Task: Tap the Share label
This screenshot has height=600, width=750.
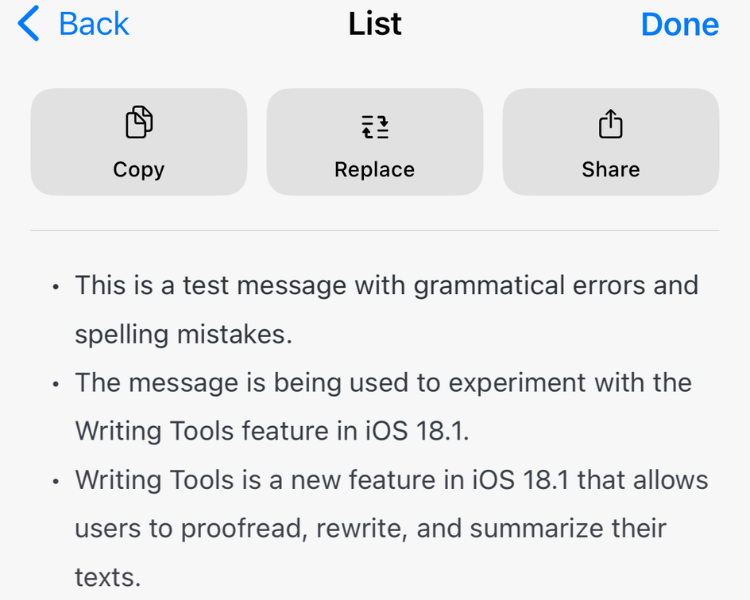Action: coord(610,170)
